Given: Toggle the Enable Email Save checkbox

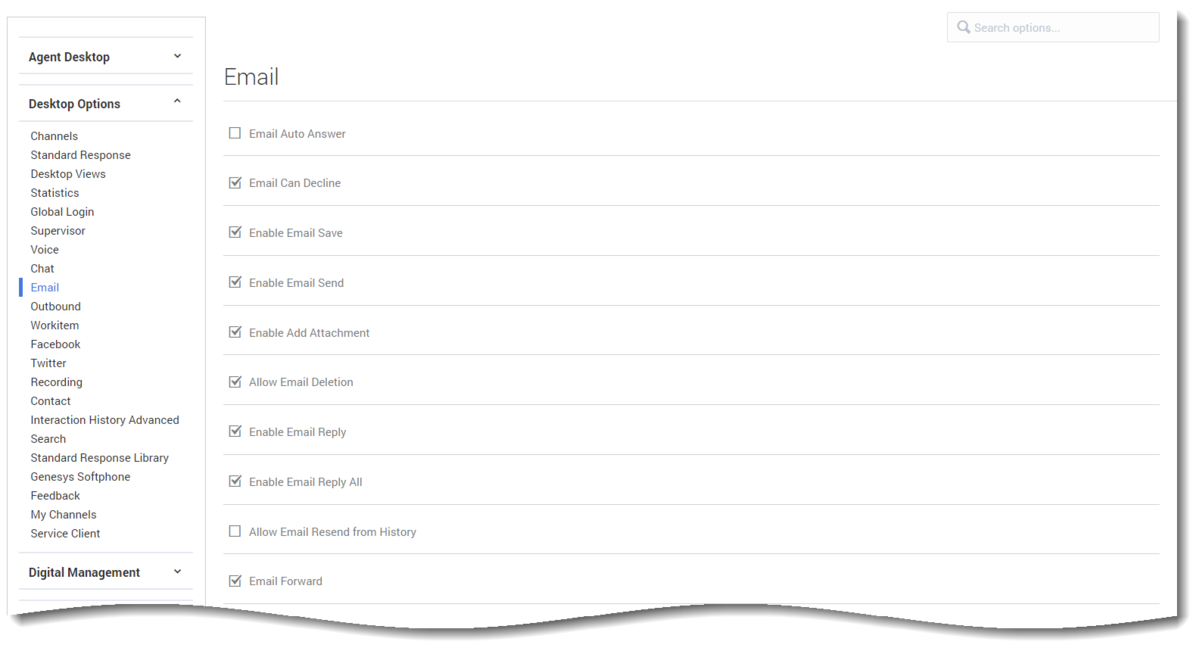Looking at the screenshot, I should [235, 233].
